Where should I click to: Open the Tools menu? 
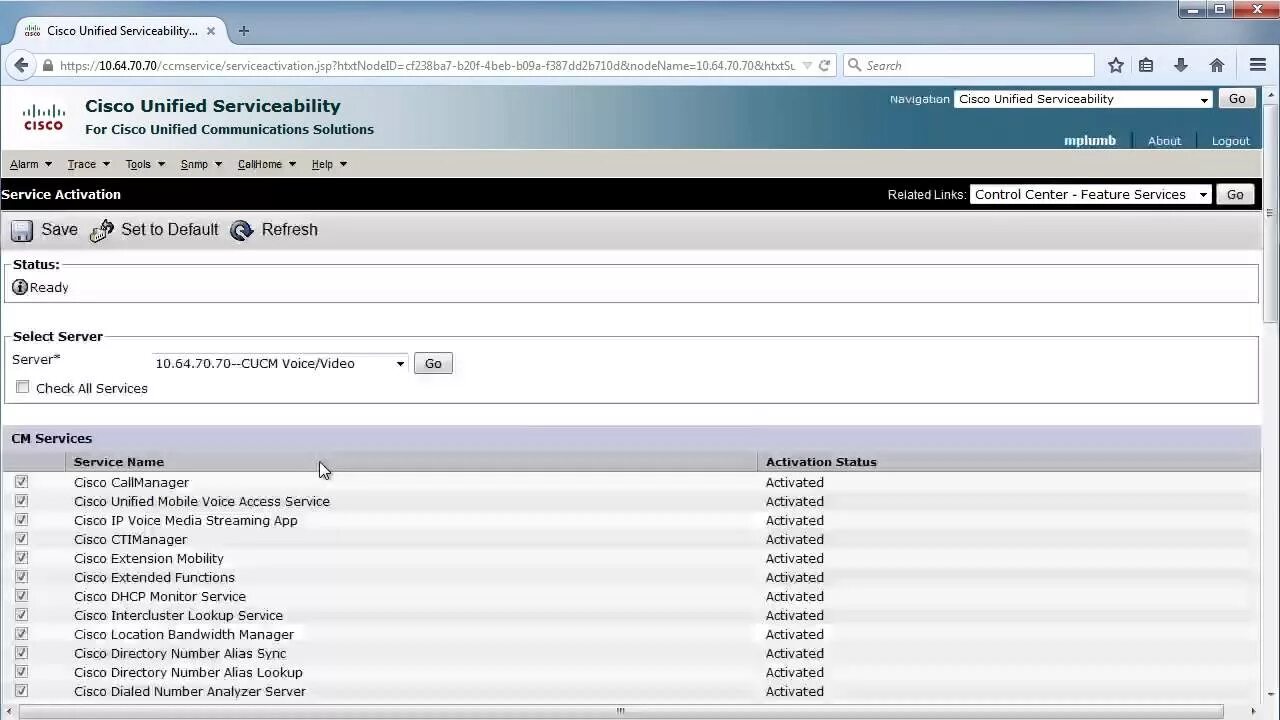(x=145, y=164)
